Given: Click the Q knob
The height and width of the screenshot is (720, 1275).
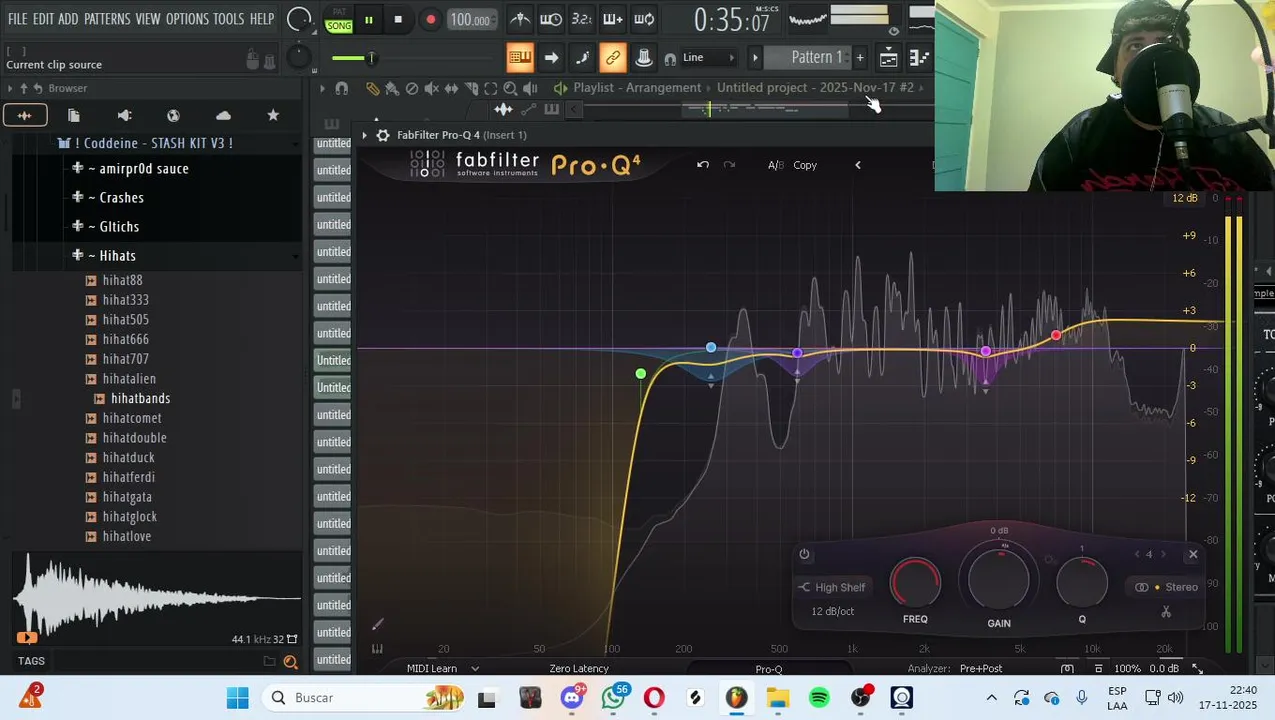Looking at the screenshot, I should [1081, 582].
